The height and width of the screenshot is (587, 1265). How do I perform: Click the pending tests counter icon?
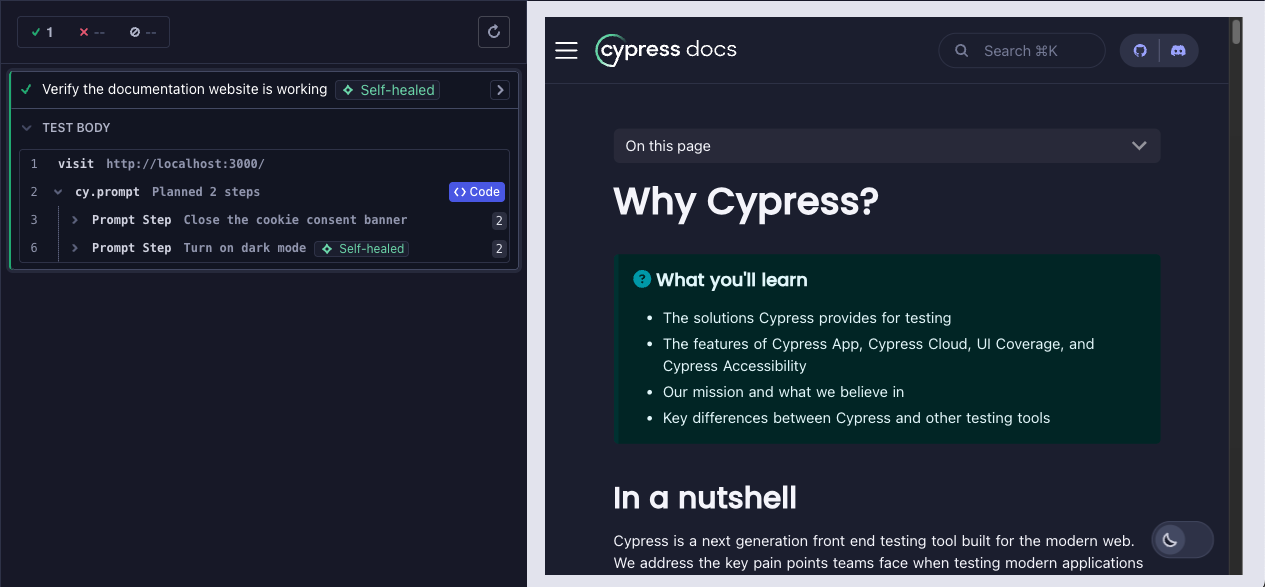tap(143, 32)
